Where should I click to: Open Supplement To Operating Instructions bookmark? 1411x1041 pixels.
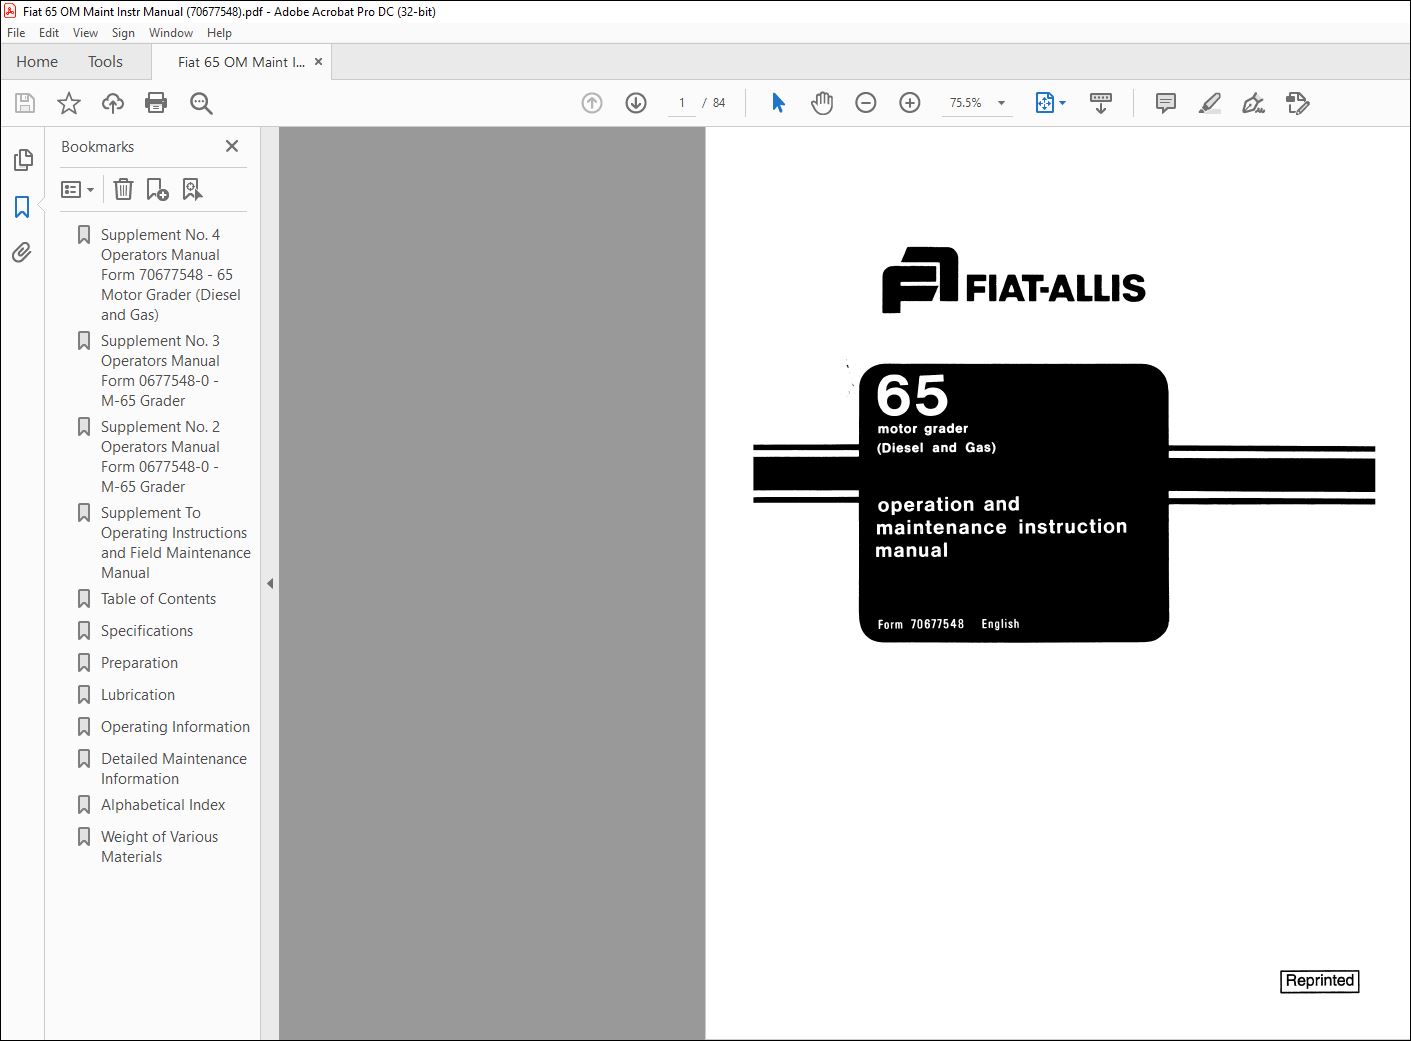pyautogui.click(x=175, y=543)
